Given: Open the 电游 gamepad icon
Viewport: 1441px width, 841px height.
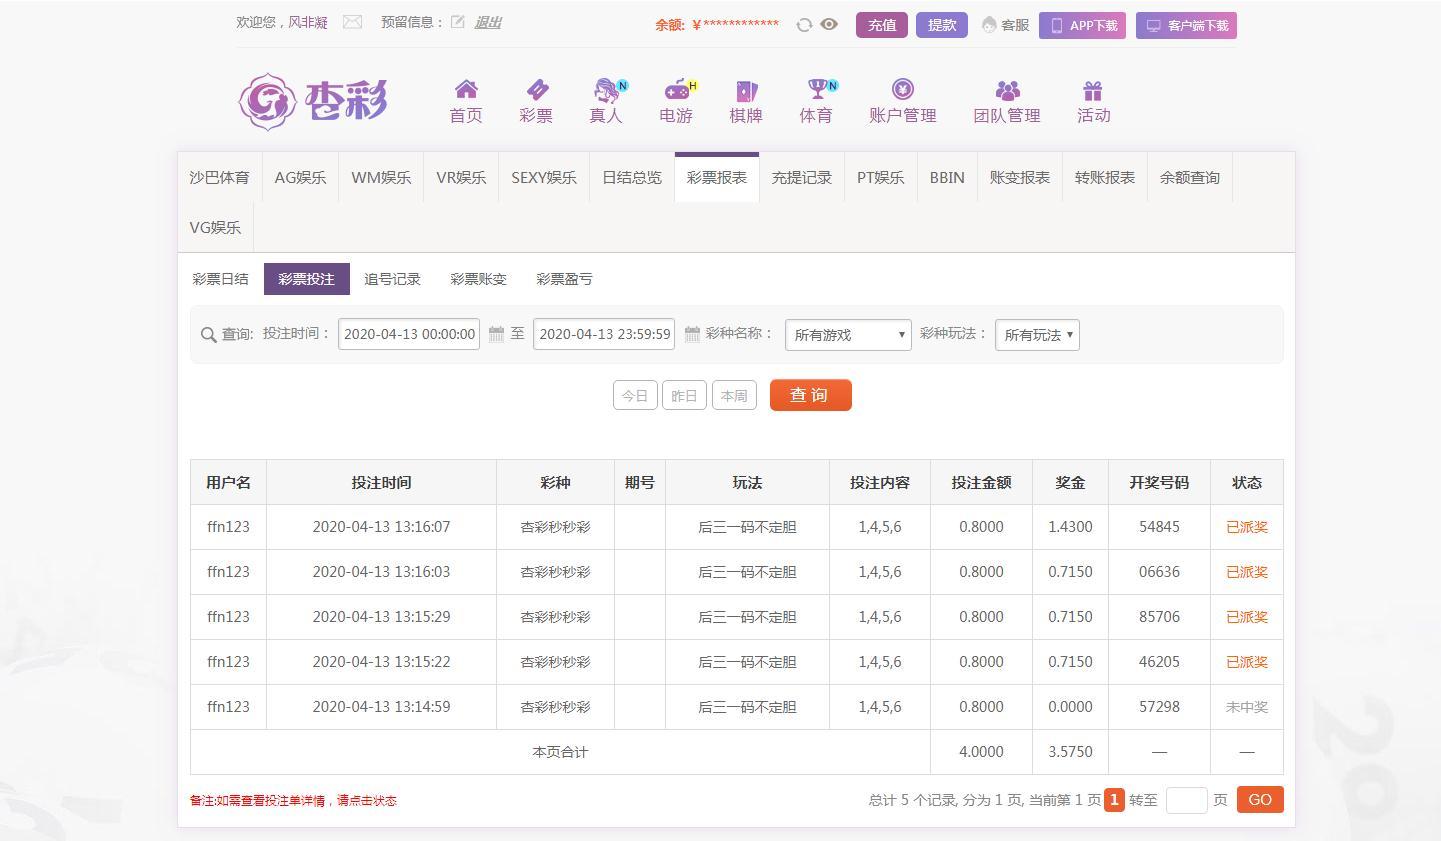Looking at the screenshot, I should click(x=677, y=90).
